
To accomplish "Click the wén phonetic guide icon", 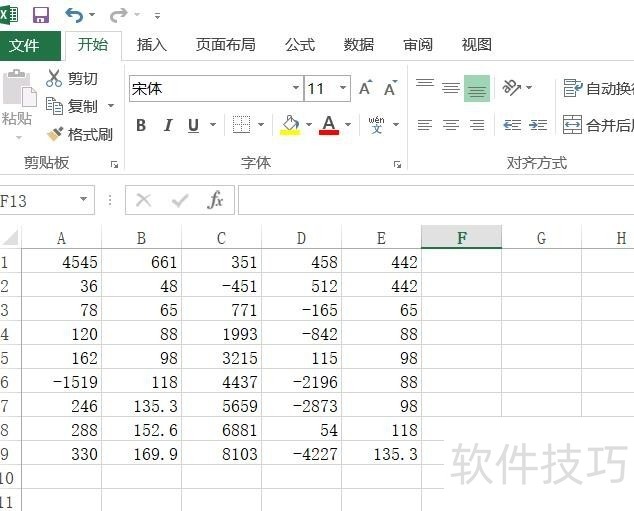I will 376,125.
